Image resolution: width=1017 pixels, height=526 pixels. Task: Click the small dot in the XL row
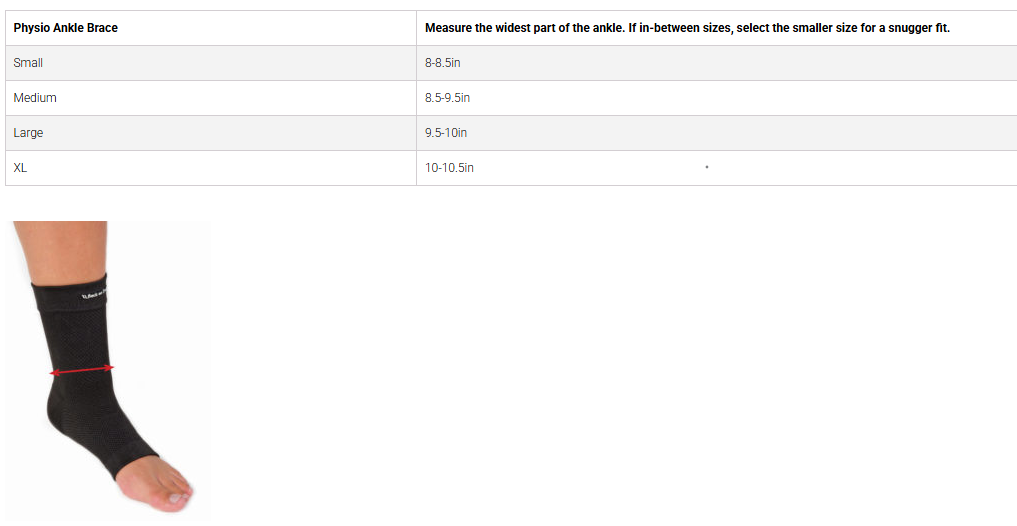pyautogui.click(x=706, y=167)
